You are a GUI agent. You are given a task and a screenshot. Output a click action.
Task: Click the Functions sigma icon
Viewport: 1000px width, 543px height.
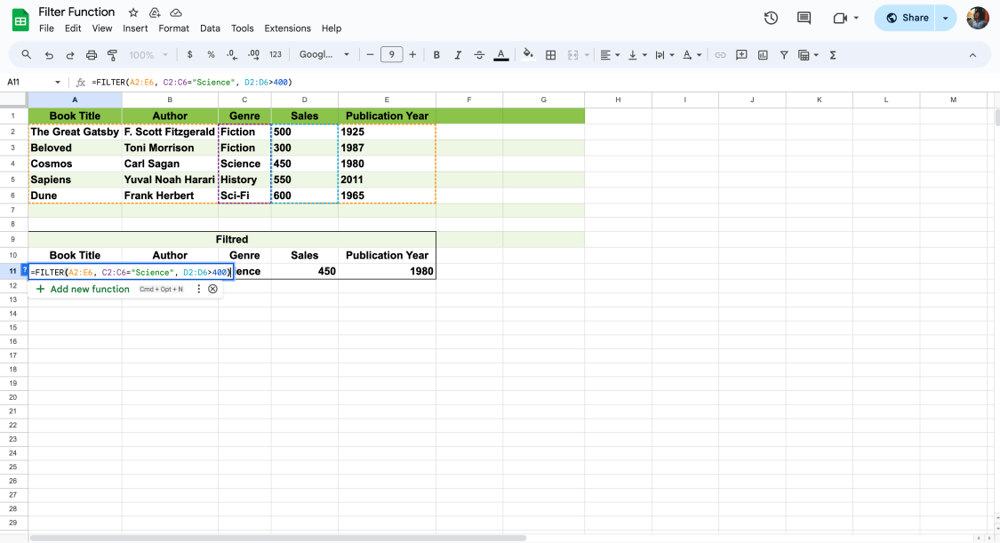pos(833,55)
